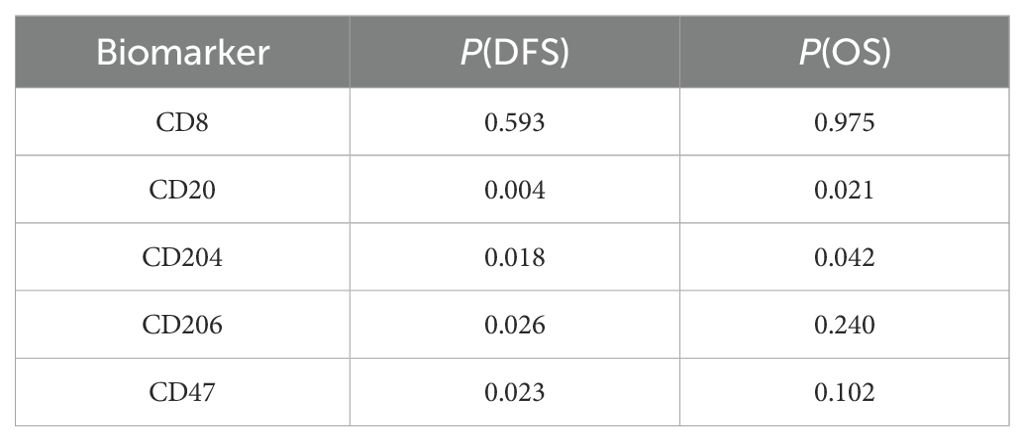This screenshot has height=441, width=1025.
Task: Click the 0.042 OS value
Action: [x=845, y=257]
